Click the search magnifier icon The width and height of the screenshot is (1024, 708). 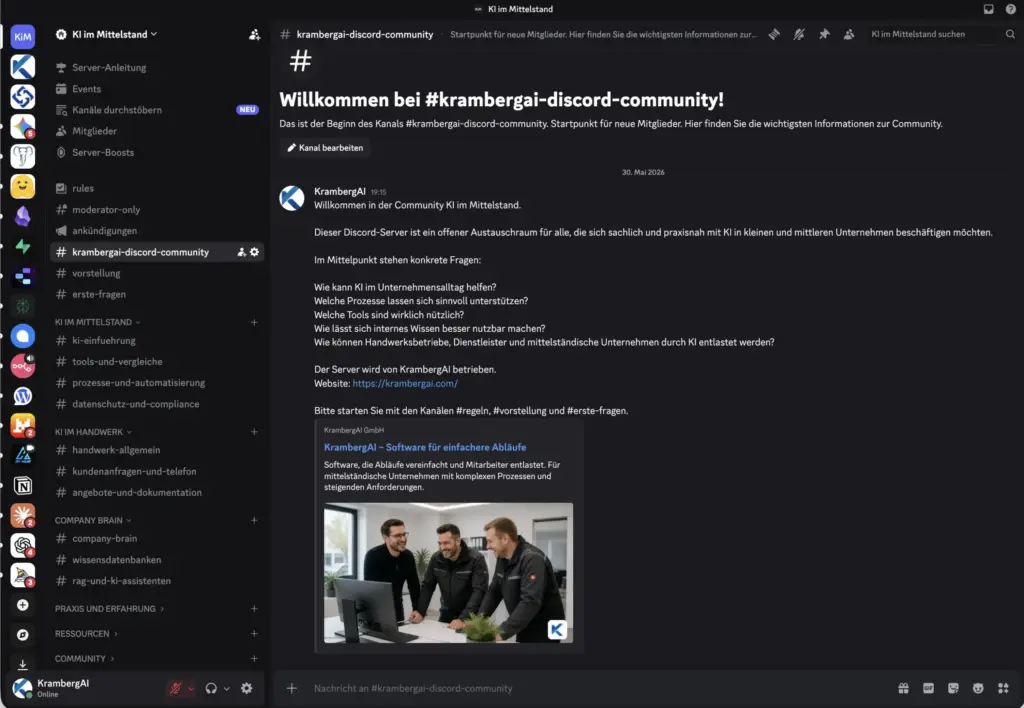1010,35
